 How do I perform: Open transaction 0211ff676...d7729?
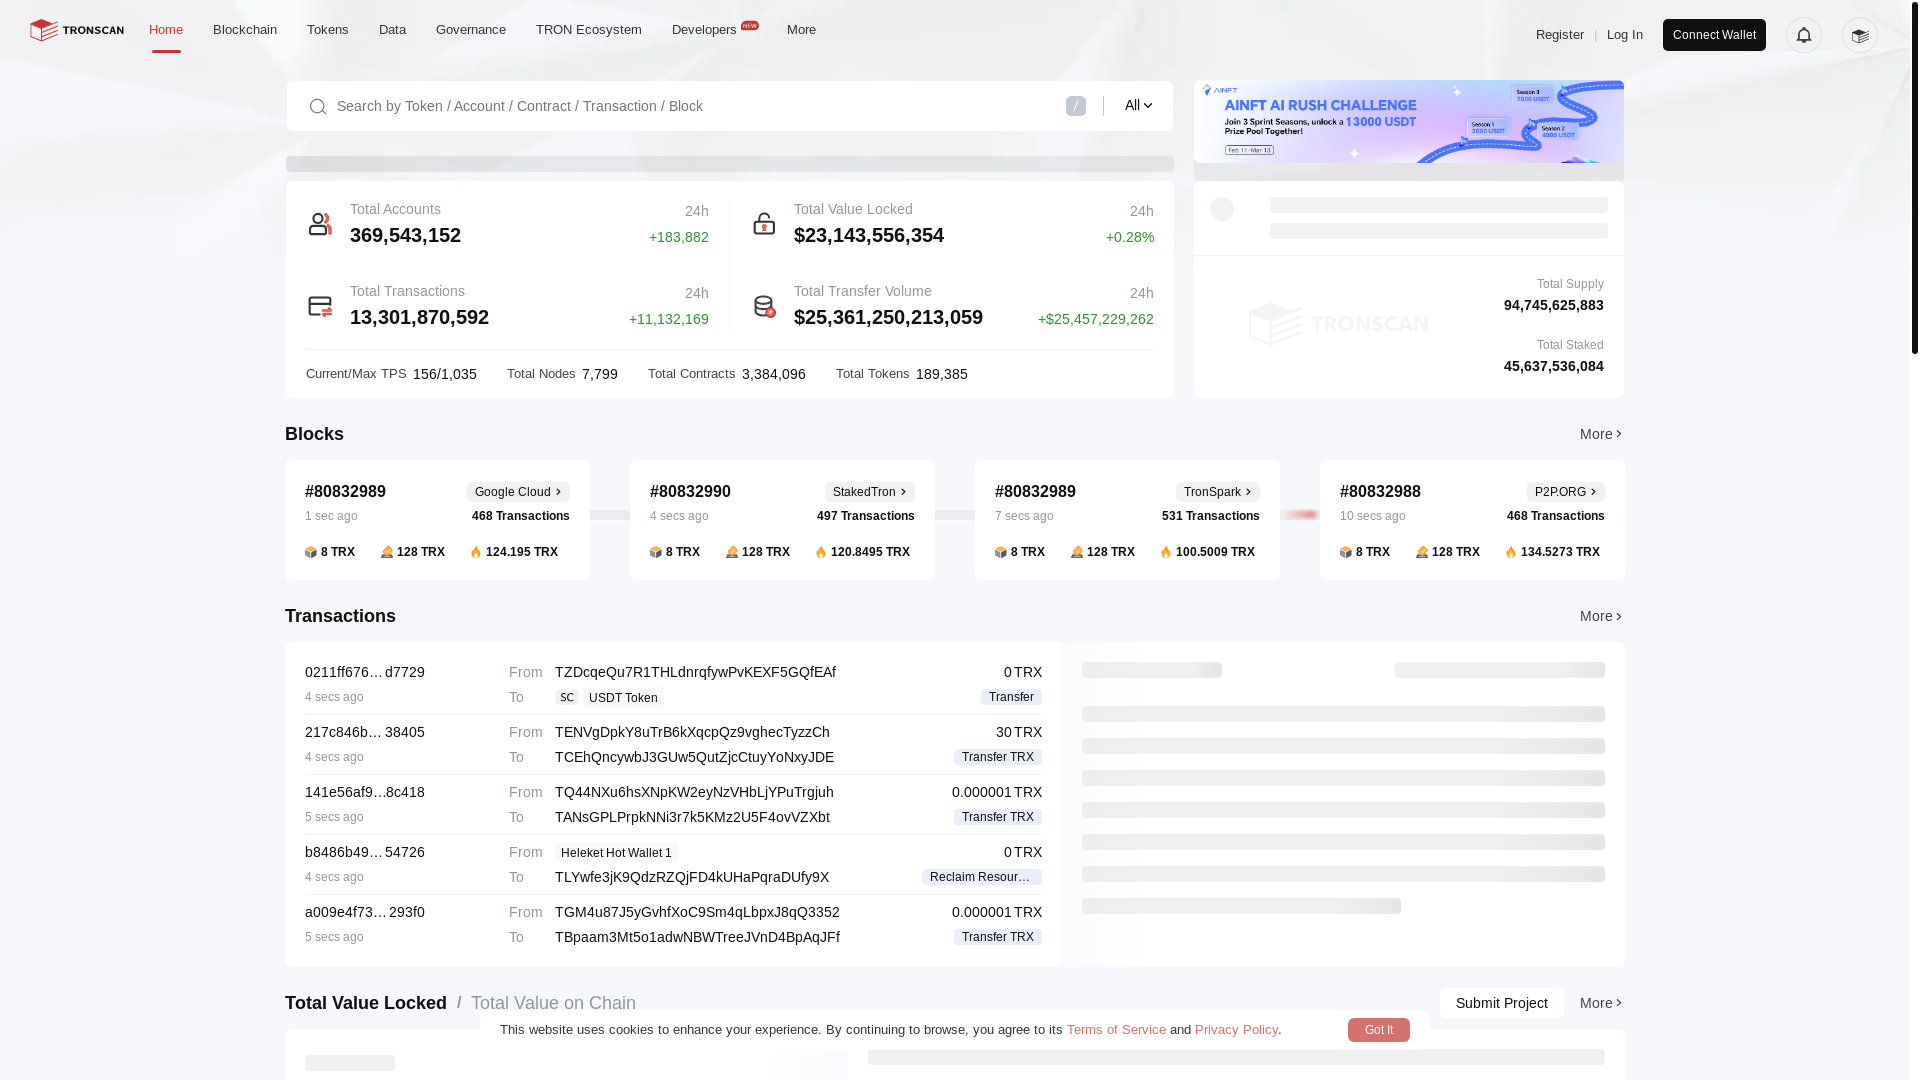tap(365, 672)
